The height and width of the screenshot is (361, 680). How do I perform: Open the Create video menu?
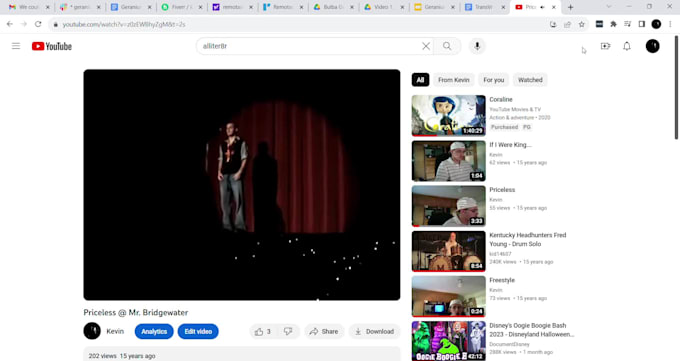[605, 46]
